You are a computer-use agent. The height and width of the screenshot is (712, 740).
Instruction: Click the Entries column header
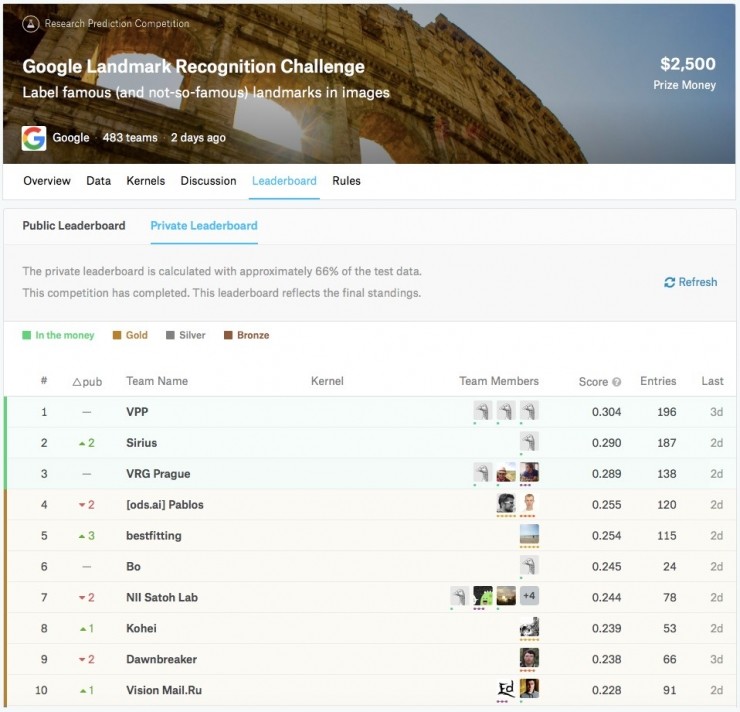(658, 381)
